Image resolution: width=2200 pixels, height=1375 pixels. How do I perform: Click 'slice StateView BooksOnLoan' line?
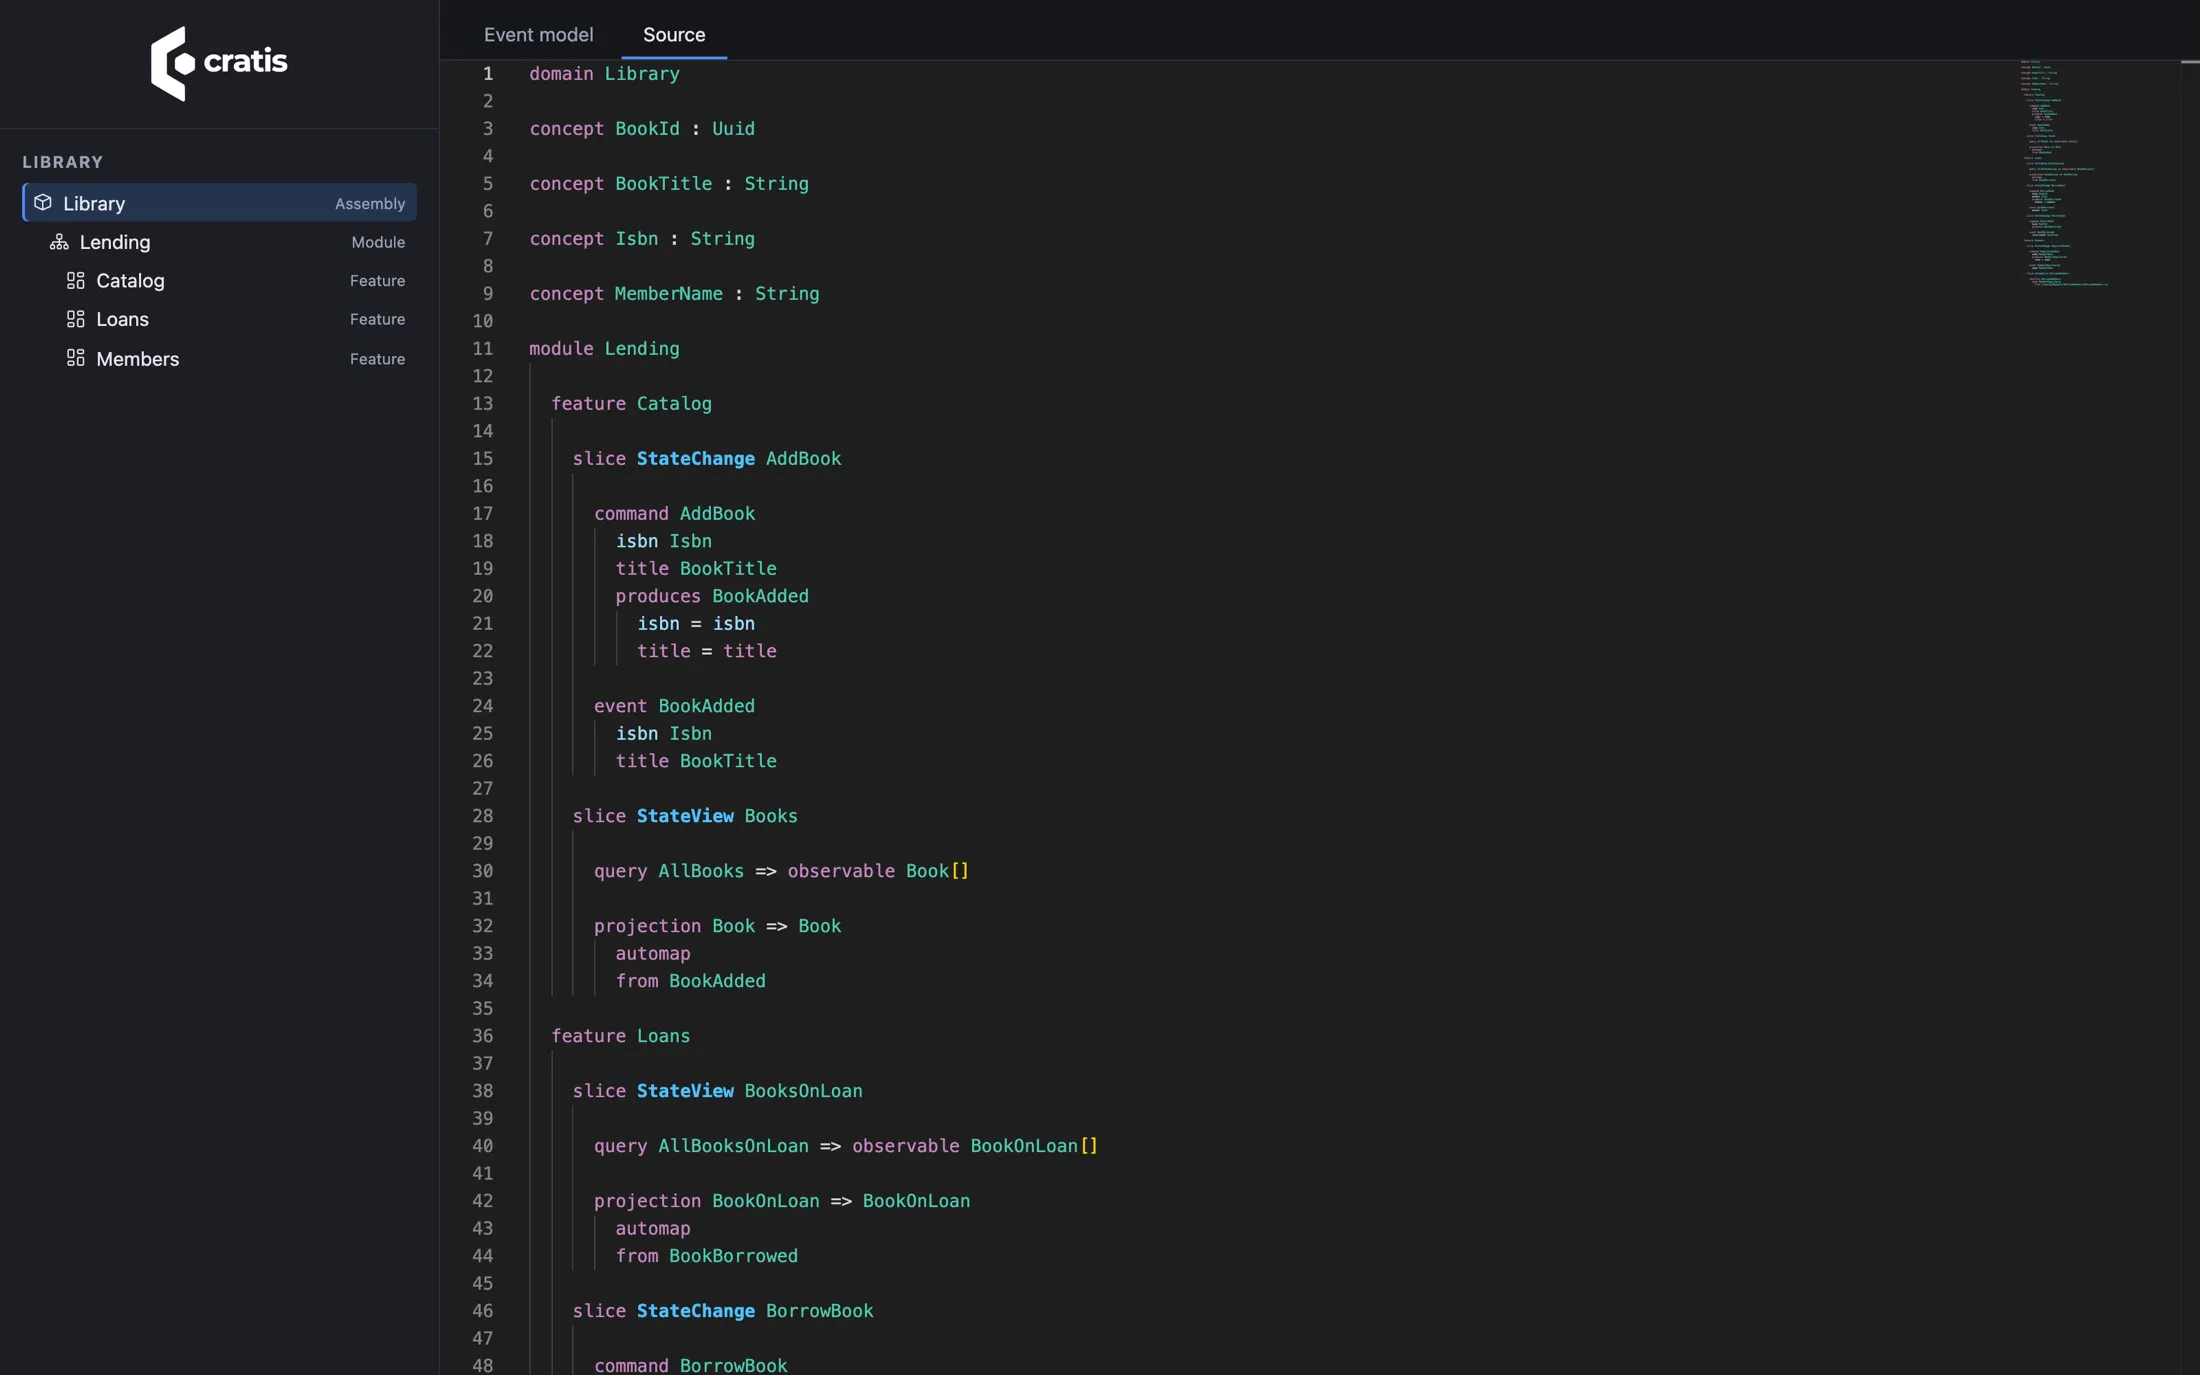[717, 1091]
